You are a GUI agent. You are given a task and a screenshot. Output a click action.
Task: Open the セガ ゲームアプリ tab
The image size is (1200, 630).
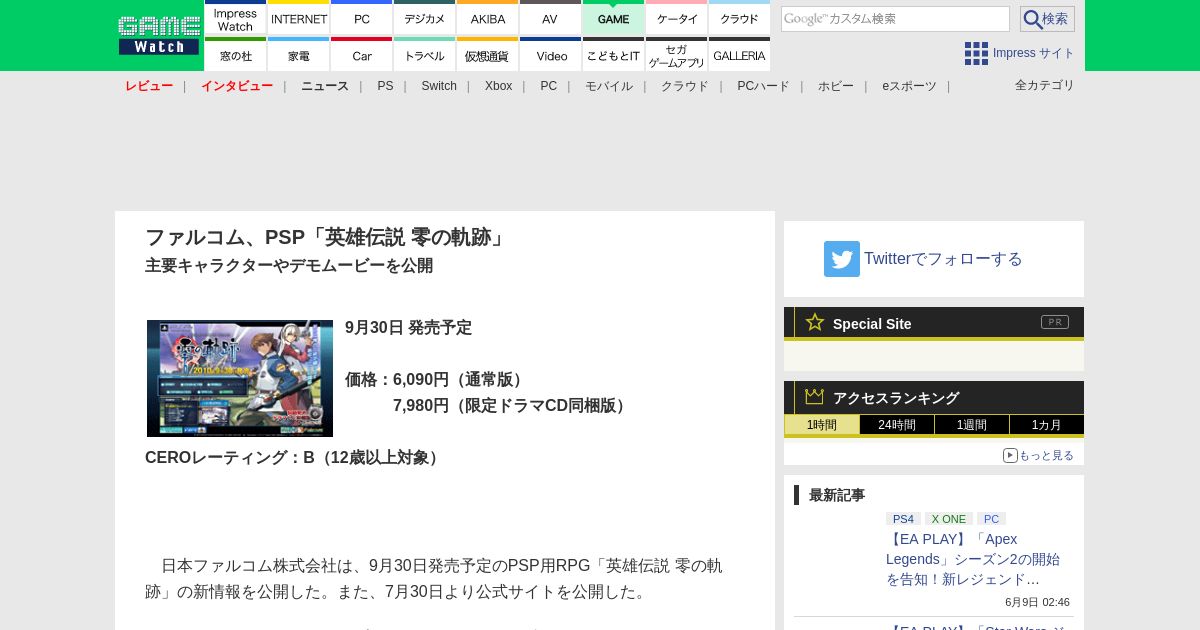tap(677, 55)
